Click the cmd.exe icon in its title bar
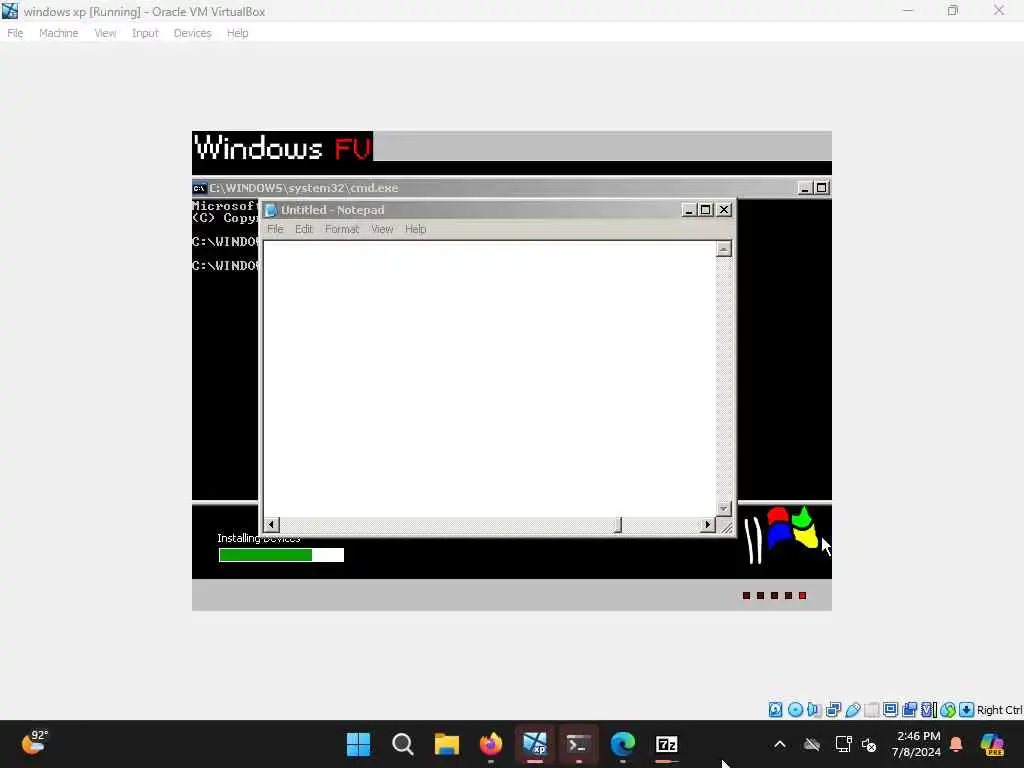Screen dimensions: 1024x768 coord(199,188)
